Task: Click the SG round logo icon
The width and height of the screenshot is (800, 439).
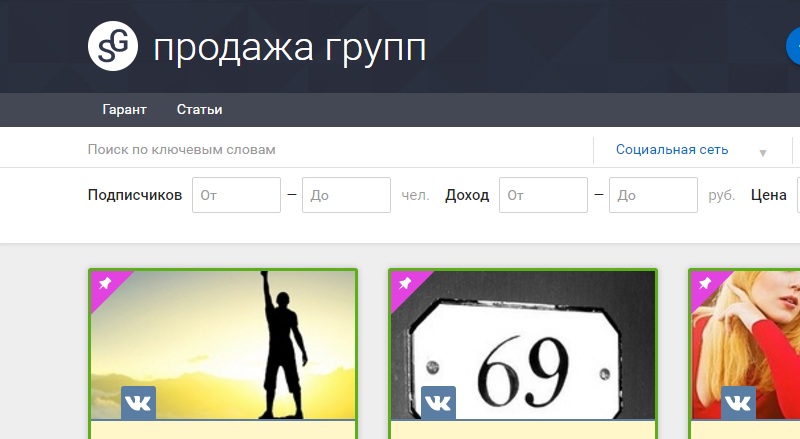Action: (x=113, y=46)
